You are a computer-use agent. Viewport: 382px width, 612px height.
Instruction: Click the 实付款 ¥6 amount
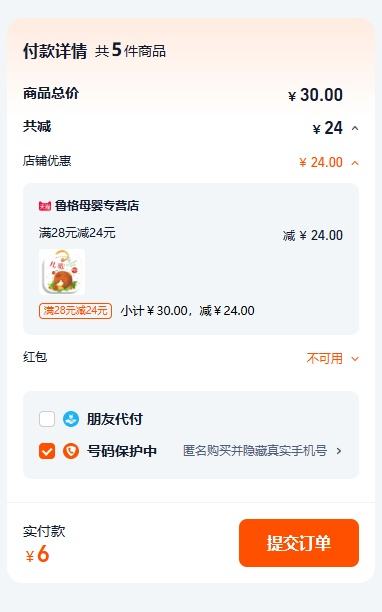coord(37,554)
